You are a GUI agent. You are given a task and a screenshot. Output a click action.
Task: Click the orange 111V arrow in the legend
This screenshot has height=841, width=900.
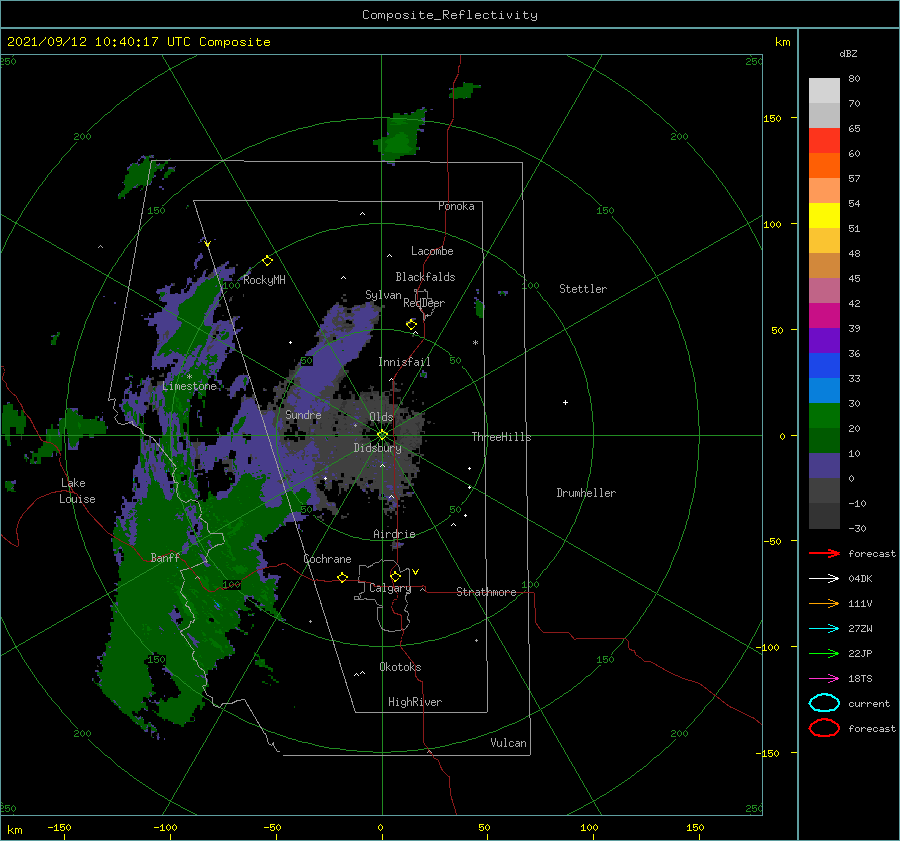point(824,603)
